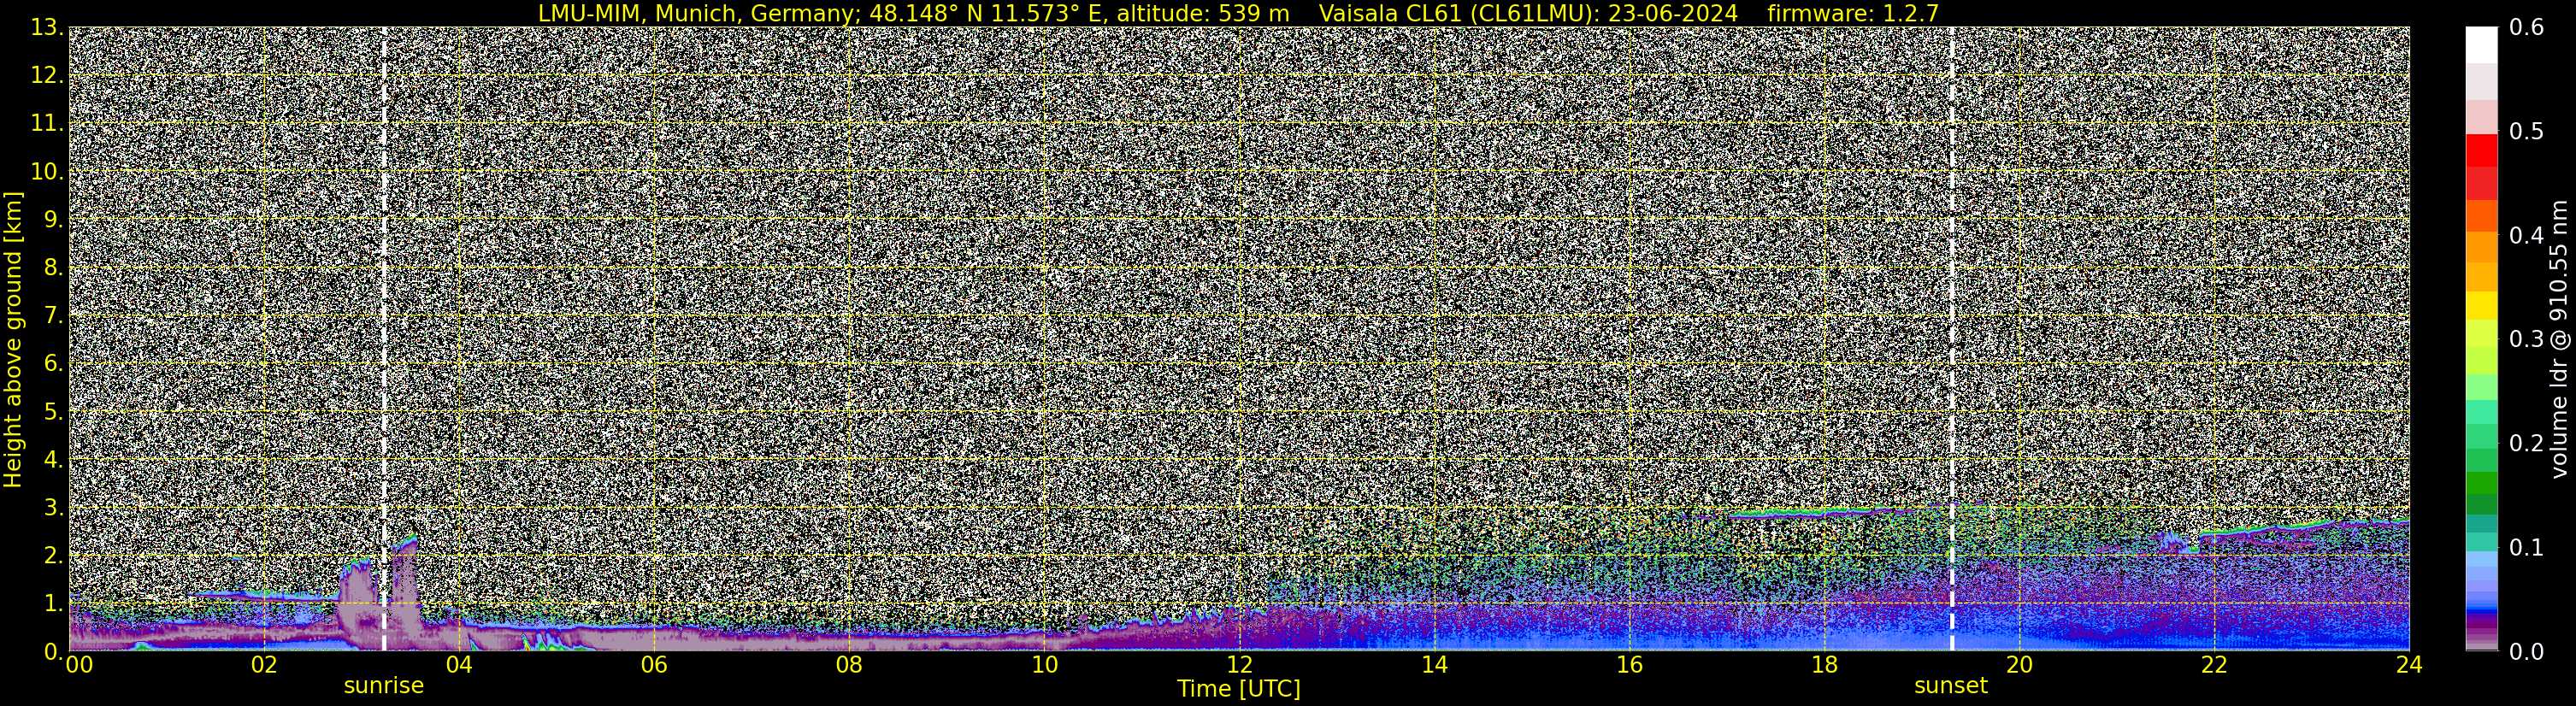2576x706 pixels.
Task: Click the time axis tick label '22'
Action: (2214, 664)
